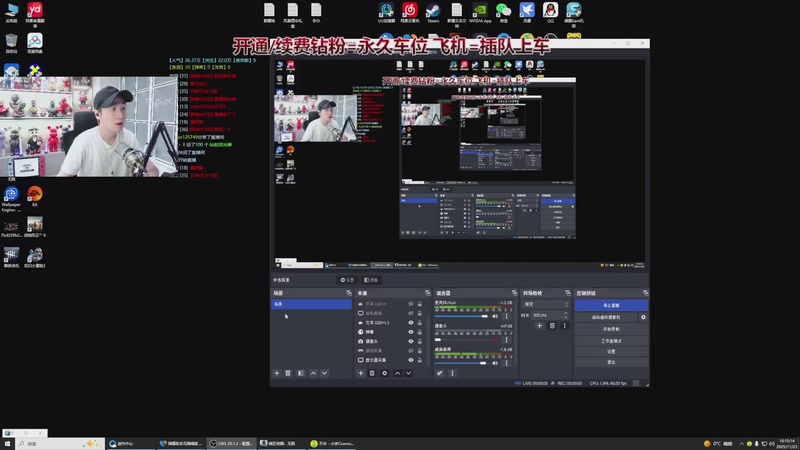800x450 pixels.
Task: Toggle lock on 显示器采集 source
Action: tap(420, 360)
